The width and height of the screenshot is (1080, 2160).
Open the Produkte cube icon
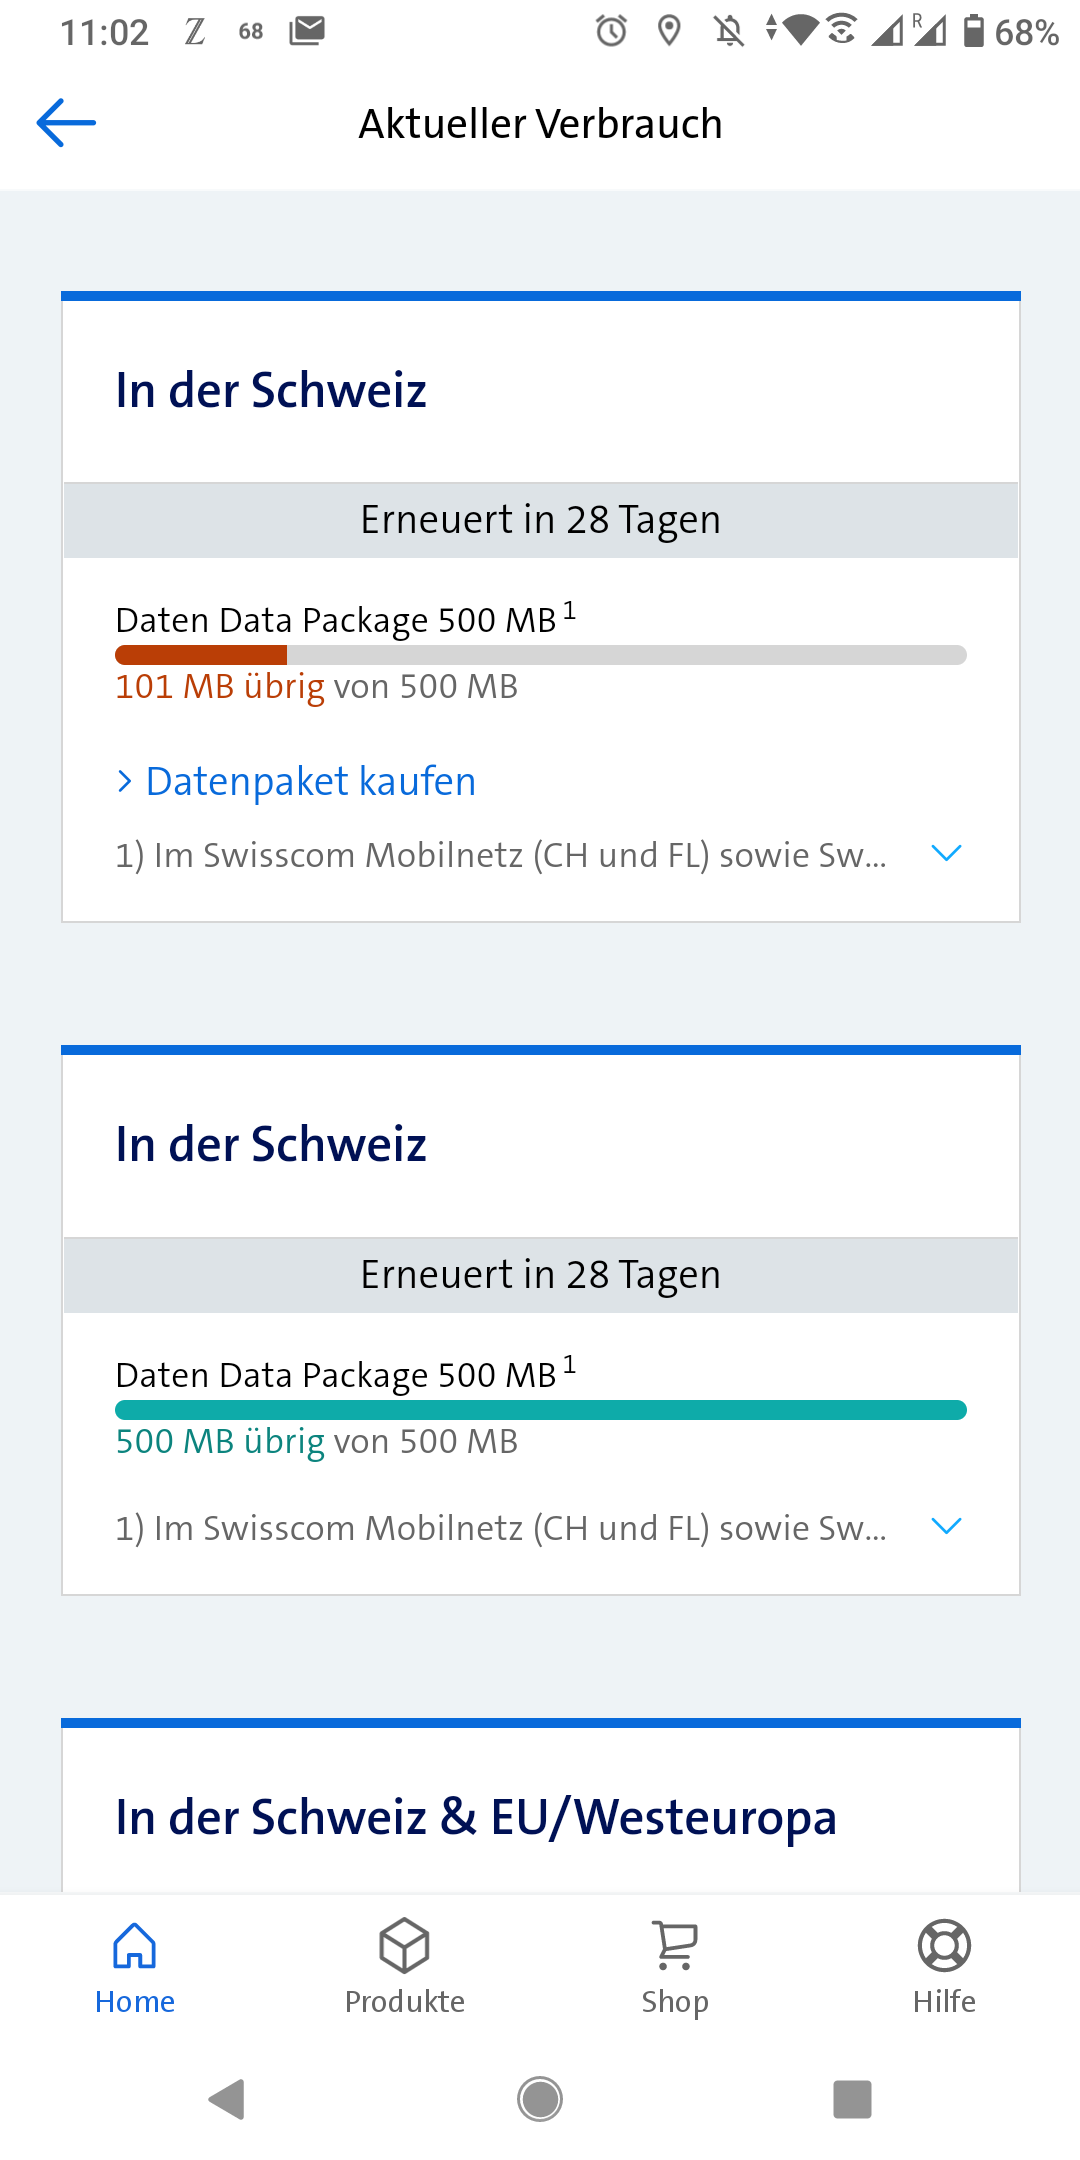pos(404,1946)
